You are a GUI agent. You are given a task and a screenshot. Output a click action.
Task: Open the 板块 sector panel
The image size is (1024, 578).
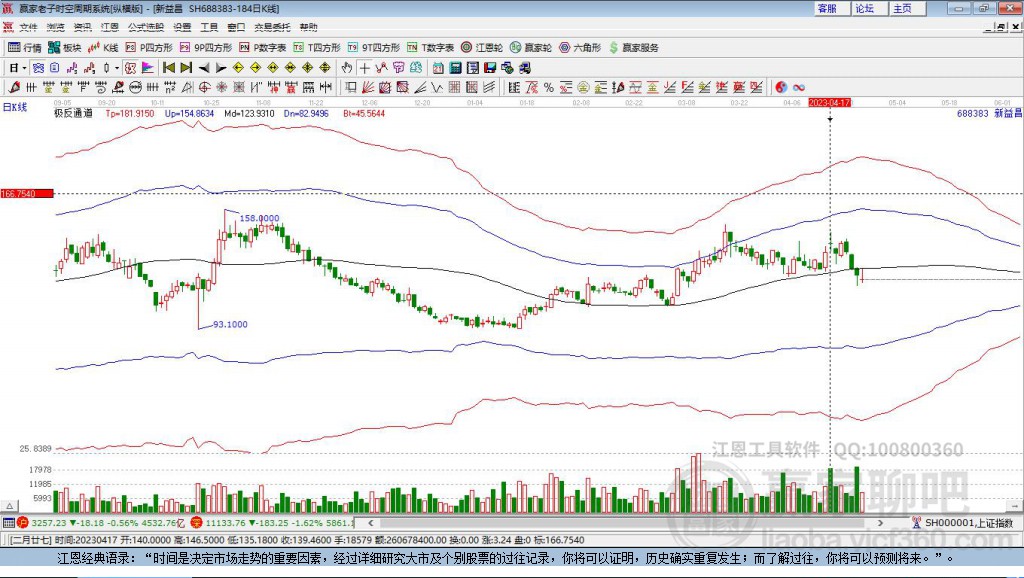[x=64, y=48]
